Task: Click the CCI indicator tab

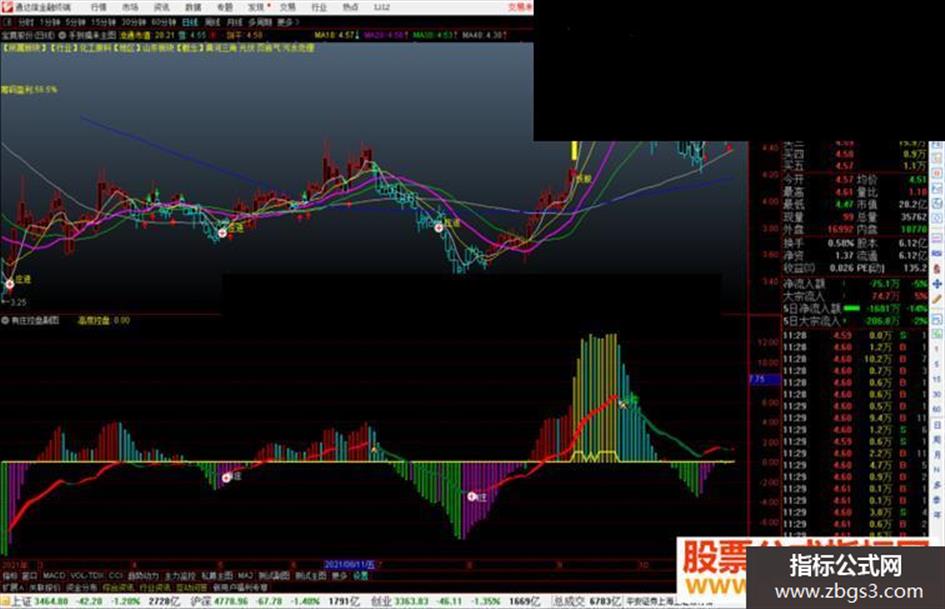Action: pyautogui.click(x=115, y=576)
